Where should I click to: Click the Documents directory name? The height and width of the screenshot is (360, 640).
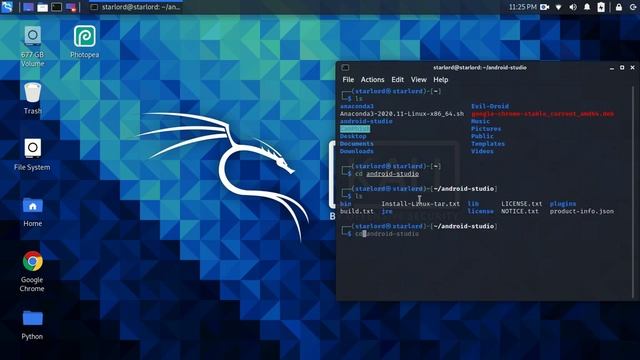coord(357,144)
